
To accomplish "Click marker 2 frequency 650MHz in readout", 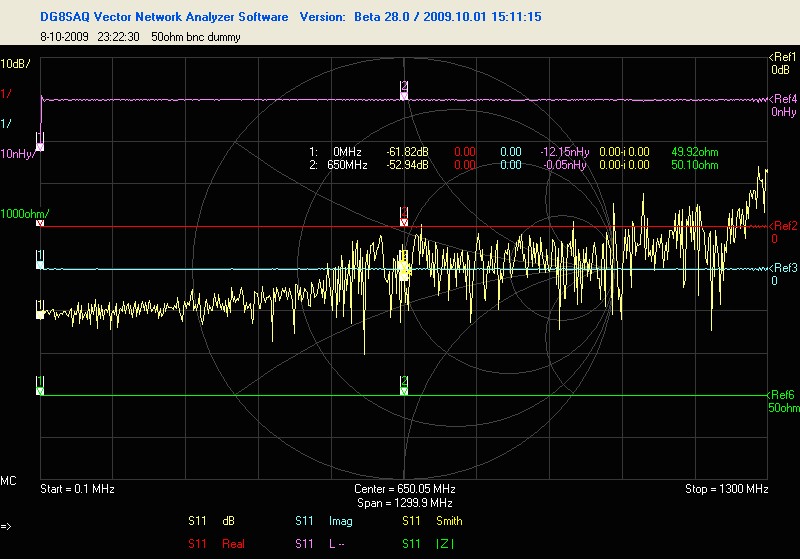I will tap(347, 165).
